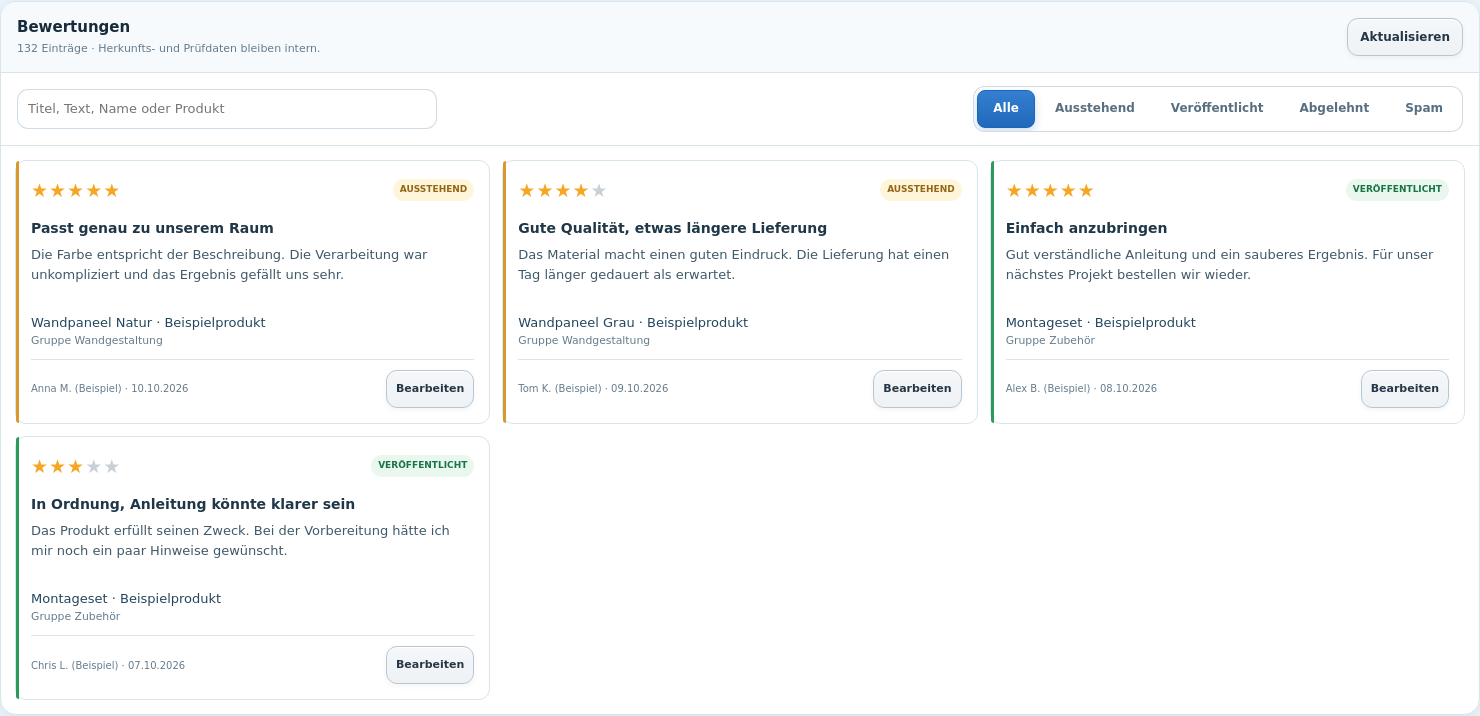Click 'Chris L. (Beispiel) · 07.10.2026' author line
This screenshot has height=716, width=1480.
tap(108, 665)
